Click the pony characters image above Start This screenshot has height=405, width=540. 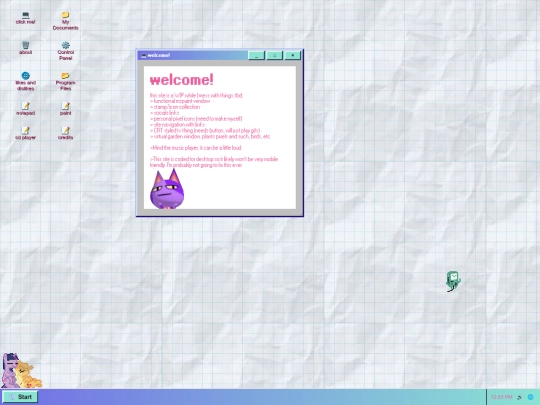(x=21, y=370)
